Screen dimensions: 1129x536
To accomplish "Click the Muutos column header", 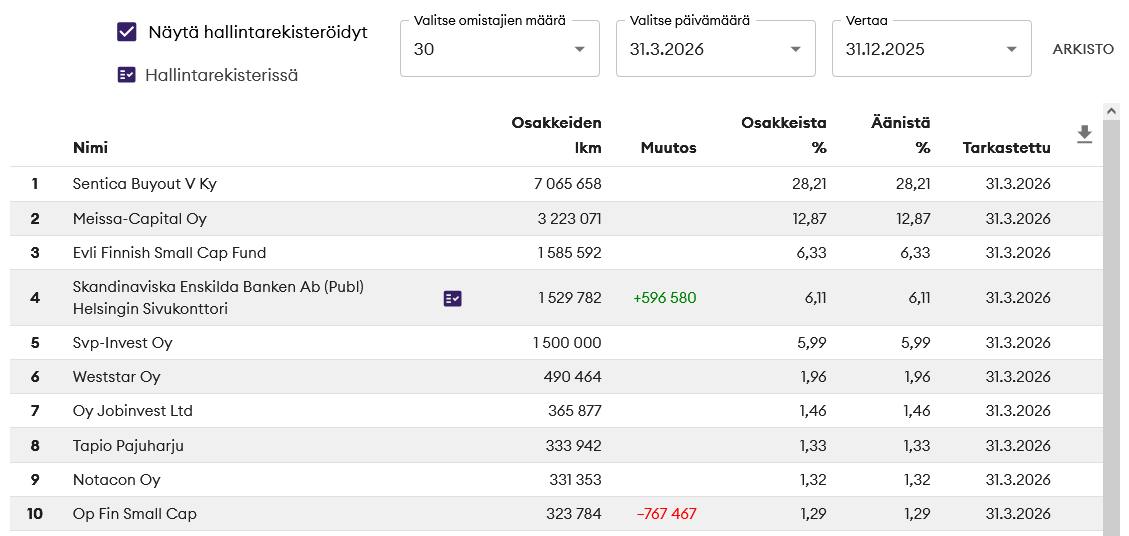I will [x=668, y=148].
